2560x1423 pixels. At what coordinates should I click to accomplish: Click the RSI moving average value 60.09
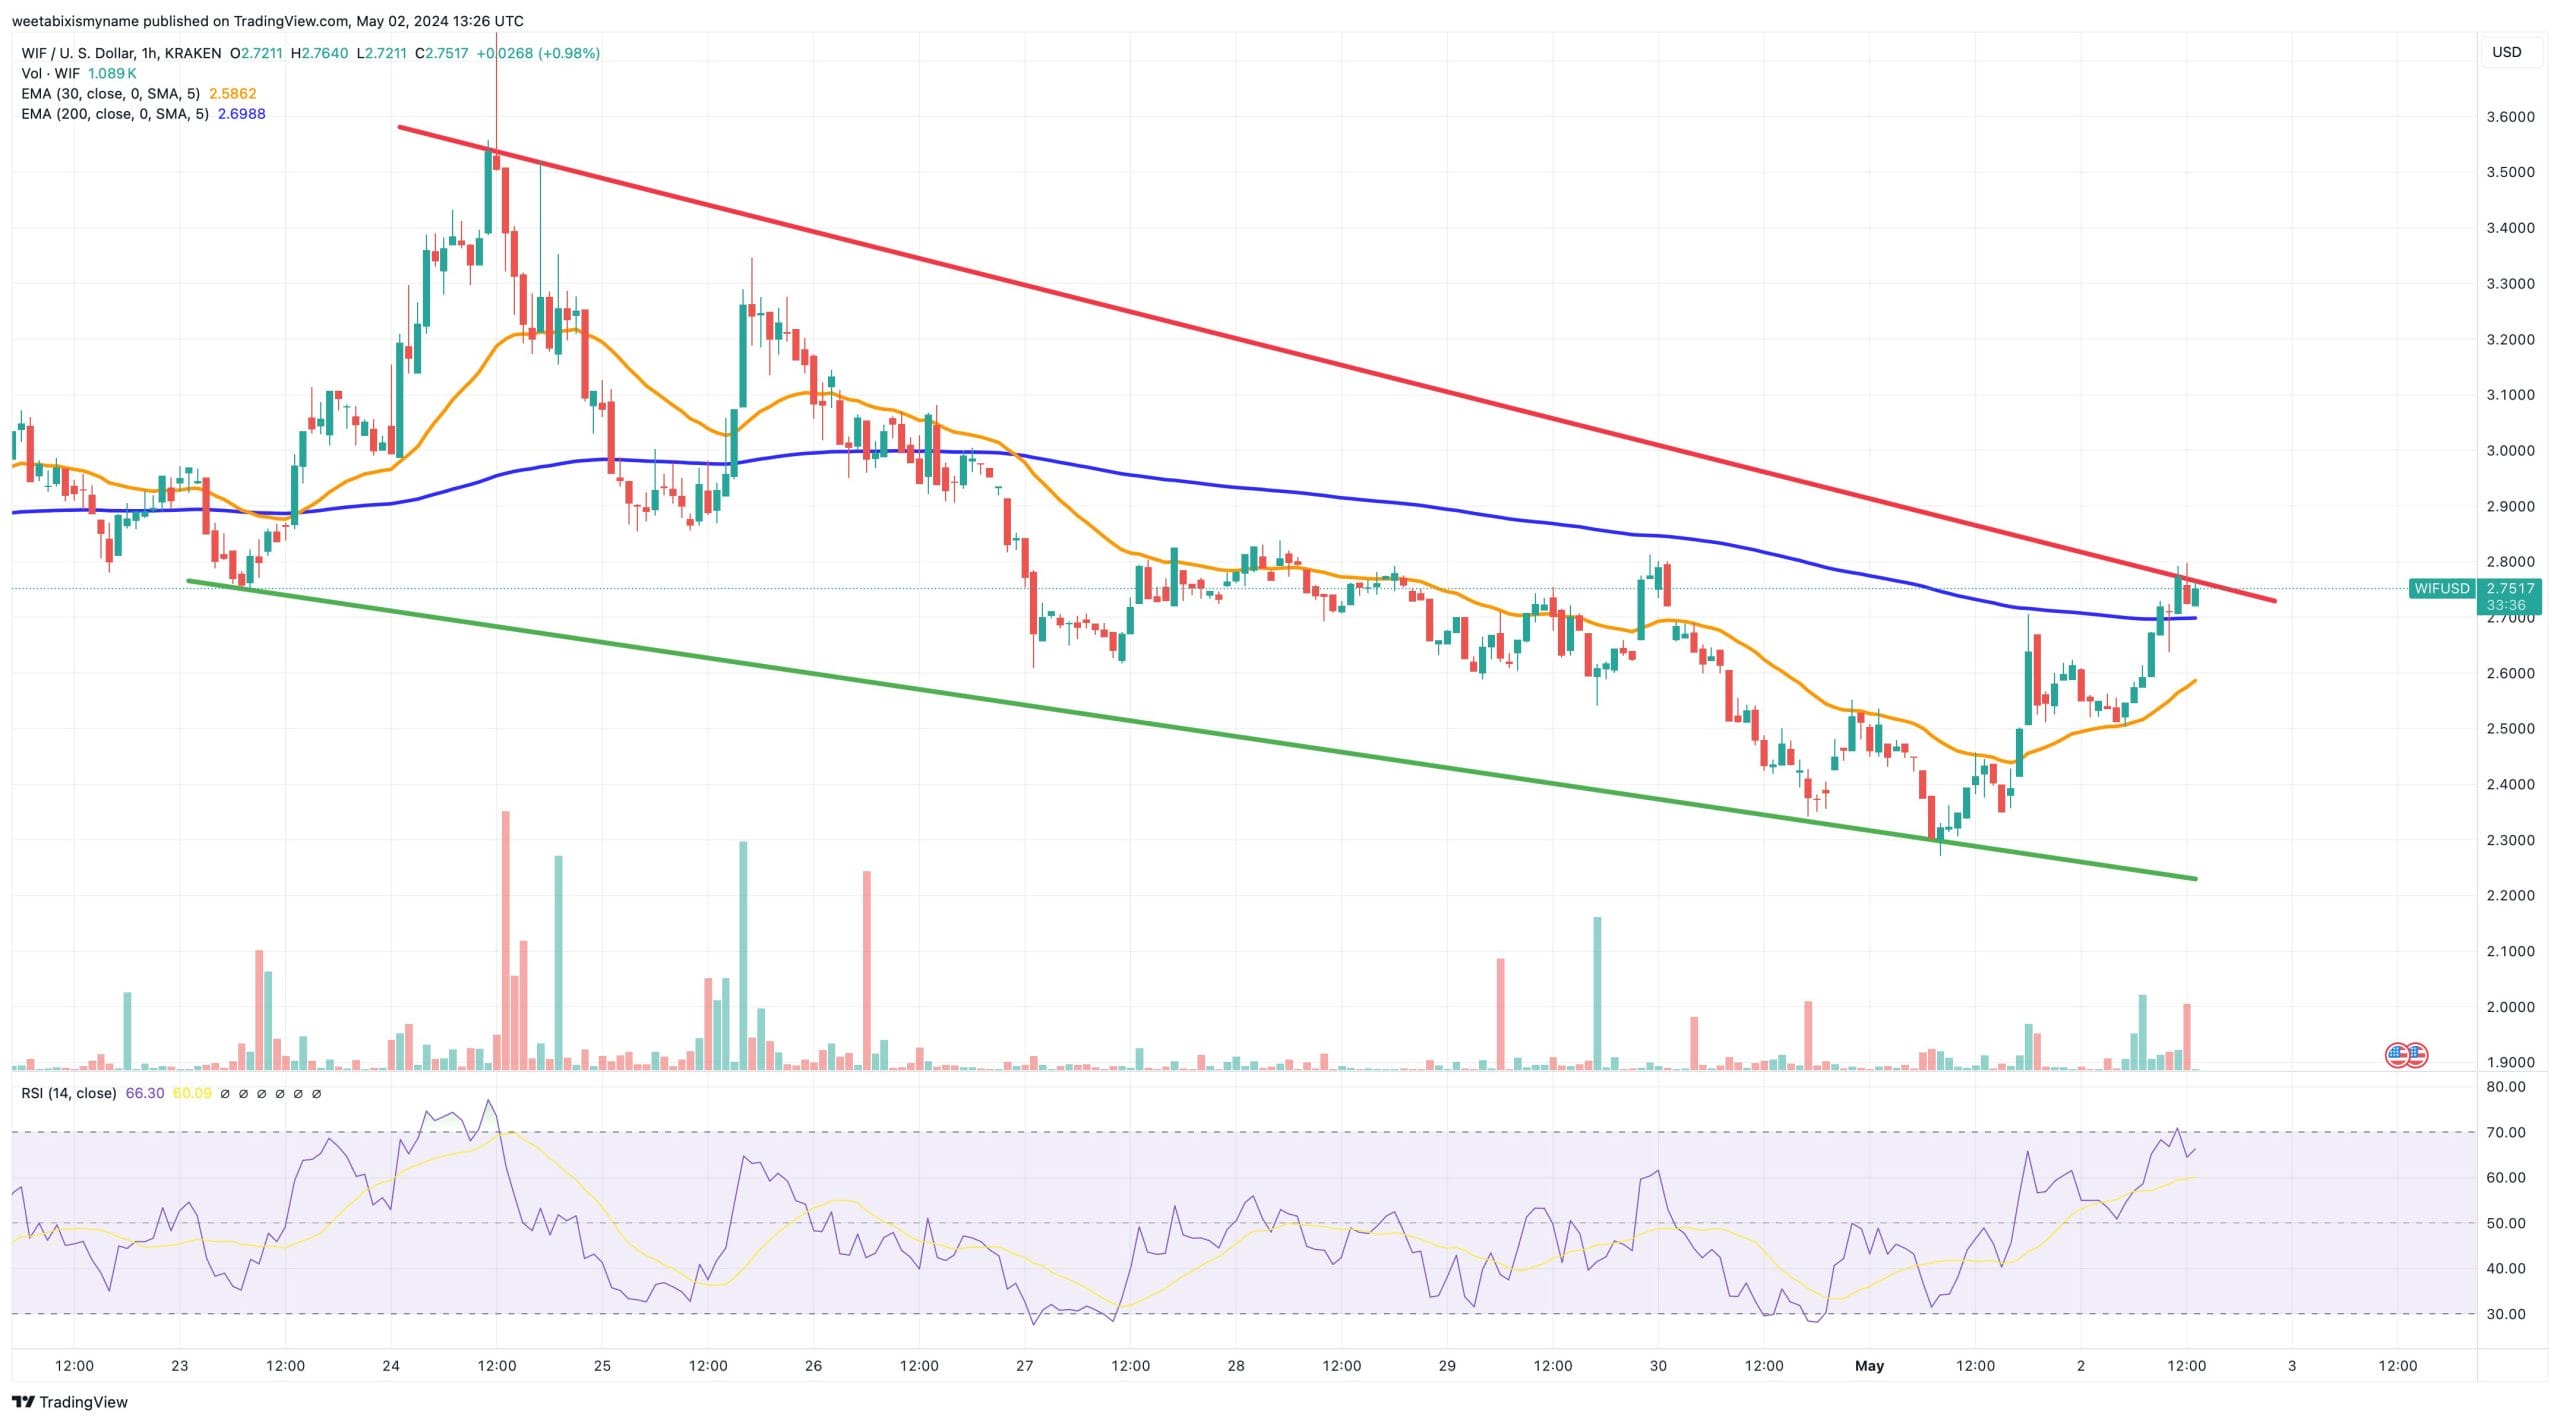192,1093
